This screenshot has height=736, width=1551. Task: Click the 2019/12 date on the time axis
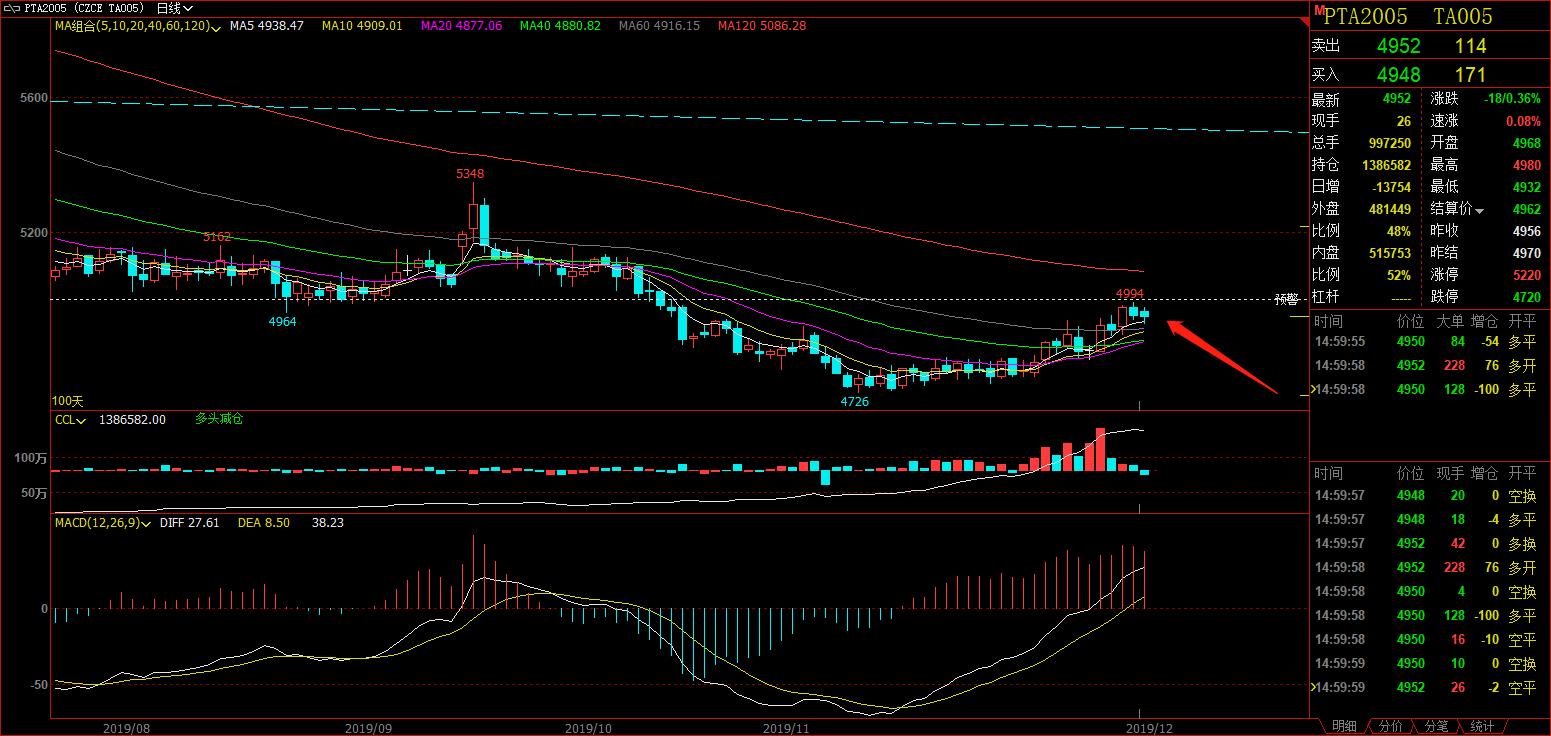[x=1147, y=727]
